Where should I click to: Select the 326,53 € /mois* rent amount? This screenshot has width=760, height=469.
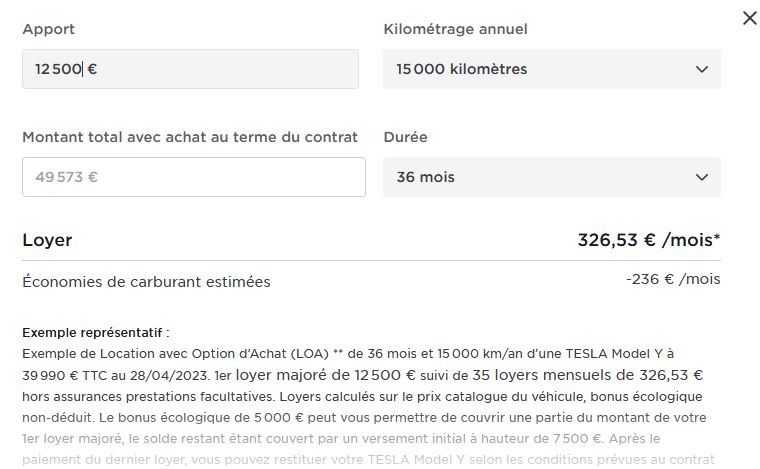[649, 240]
